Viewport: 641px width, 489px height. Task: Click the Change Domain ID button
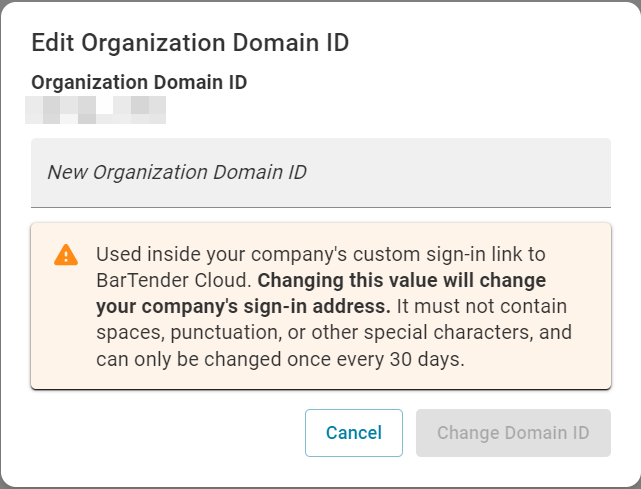click(x=513, y=433)
